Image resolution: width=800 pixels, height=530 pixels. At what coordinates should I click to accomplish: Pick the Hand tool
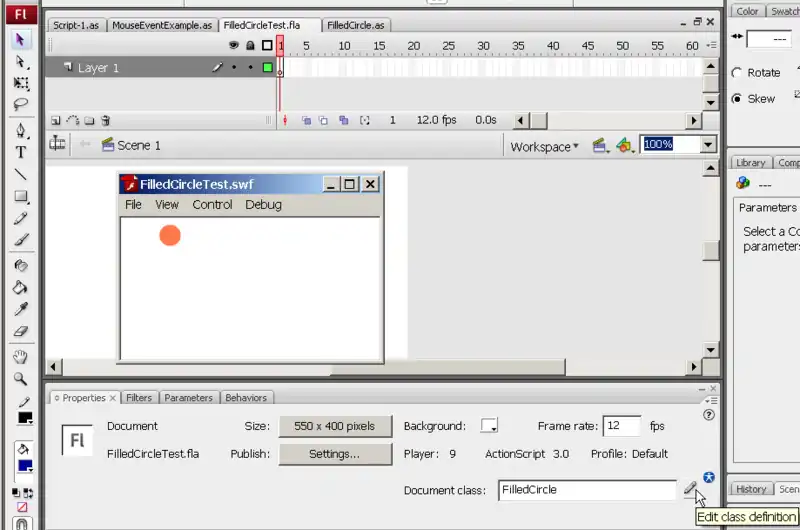21,357
